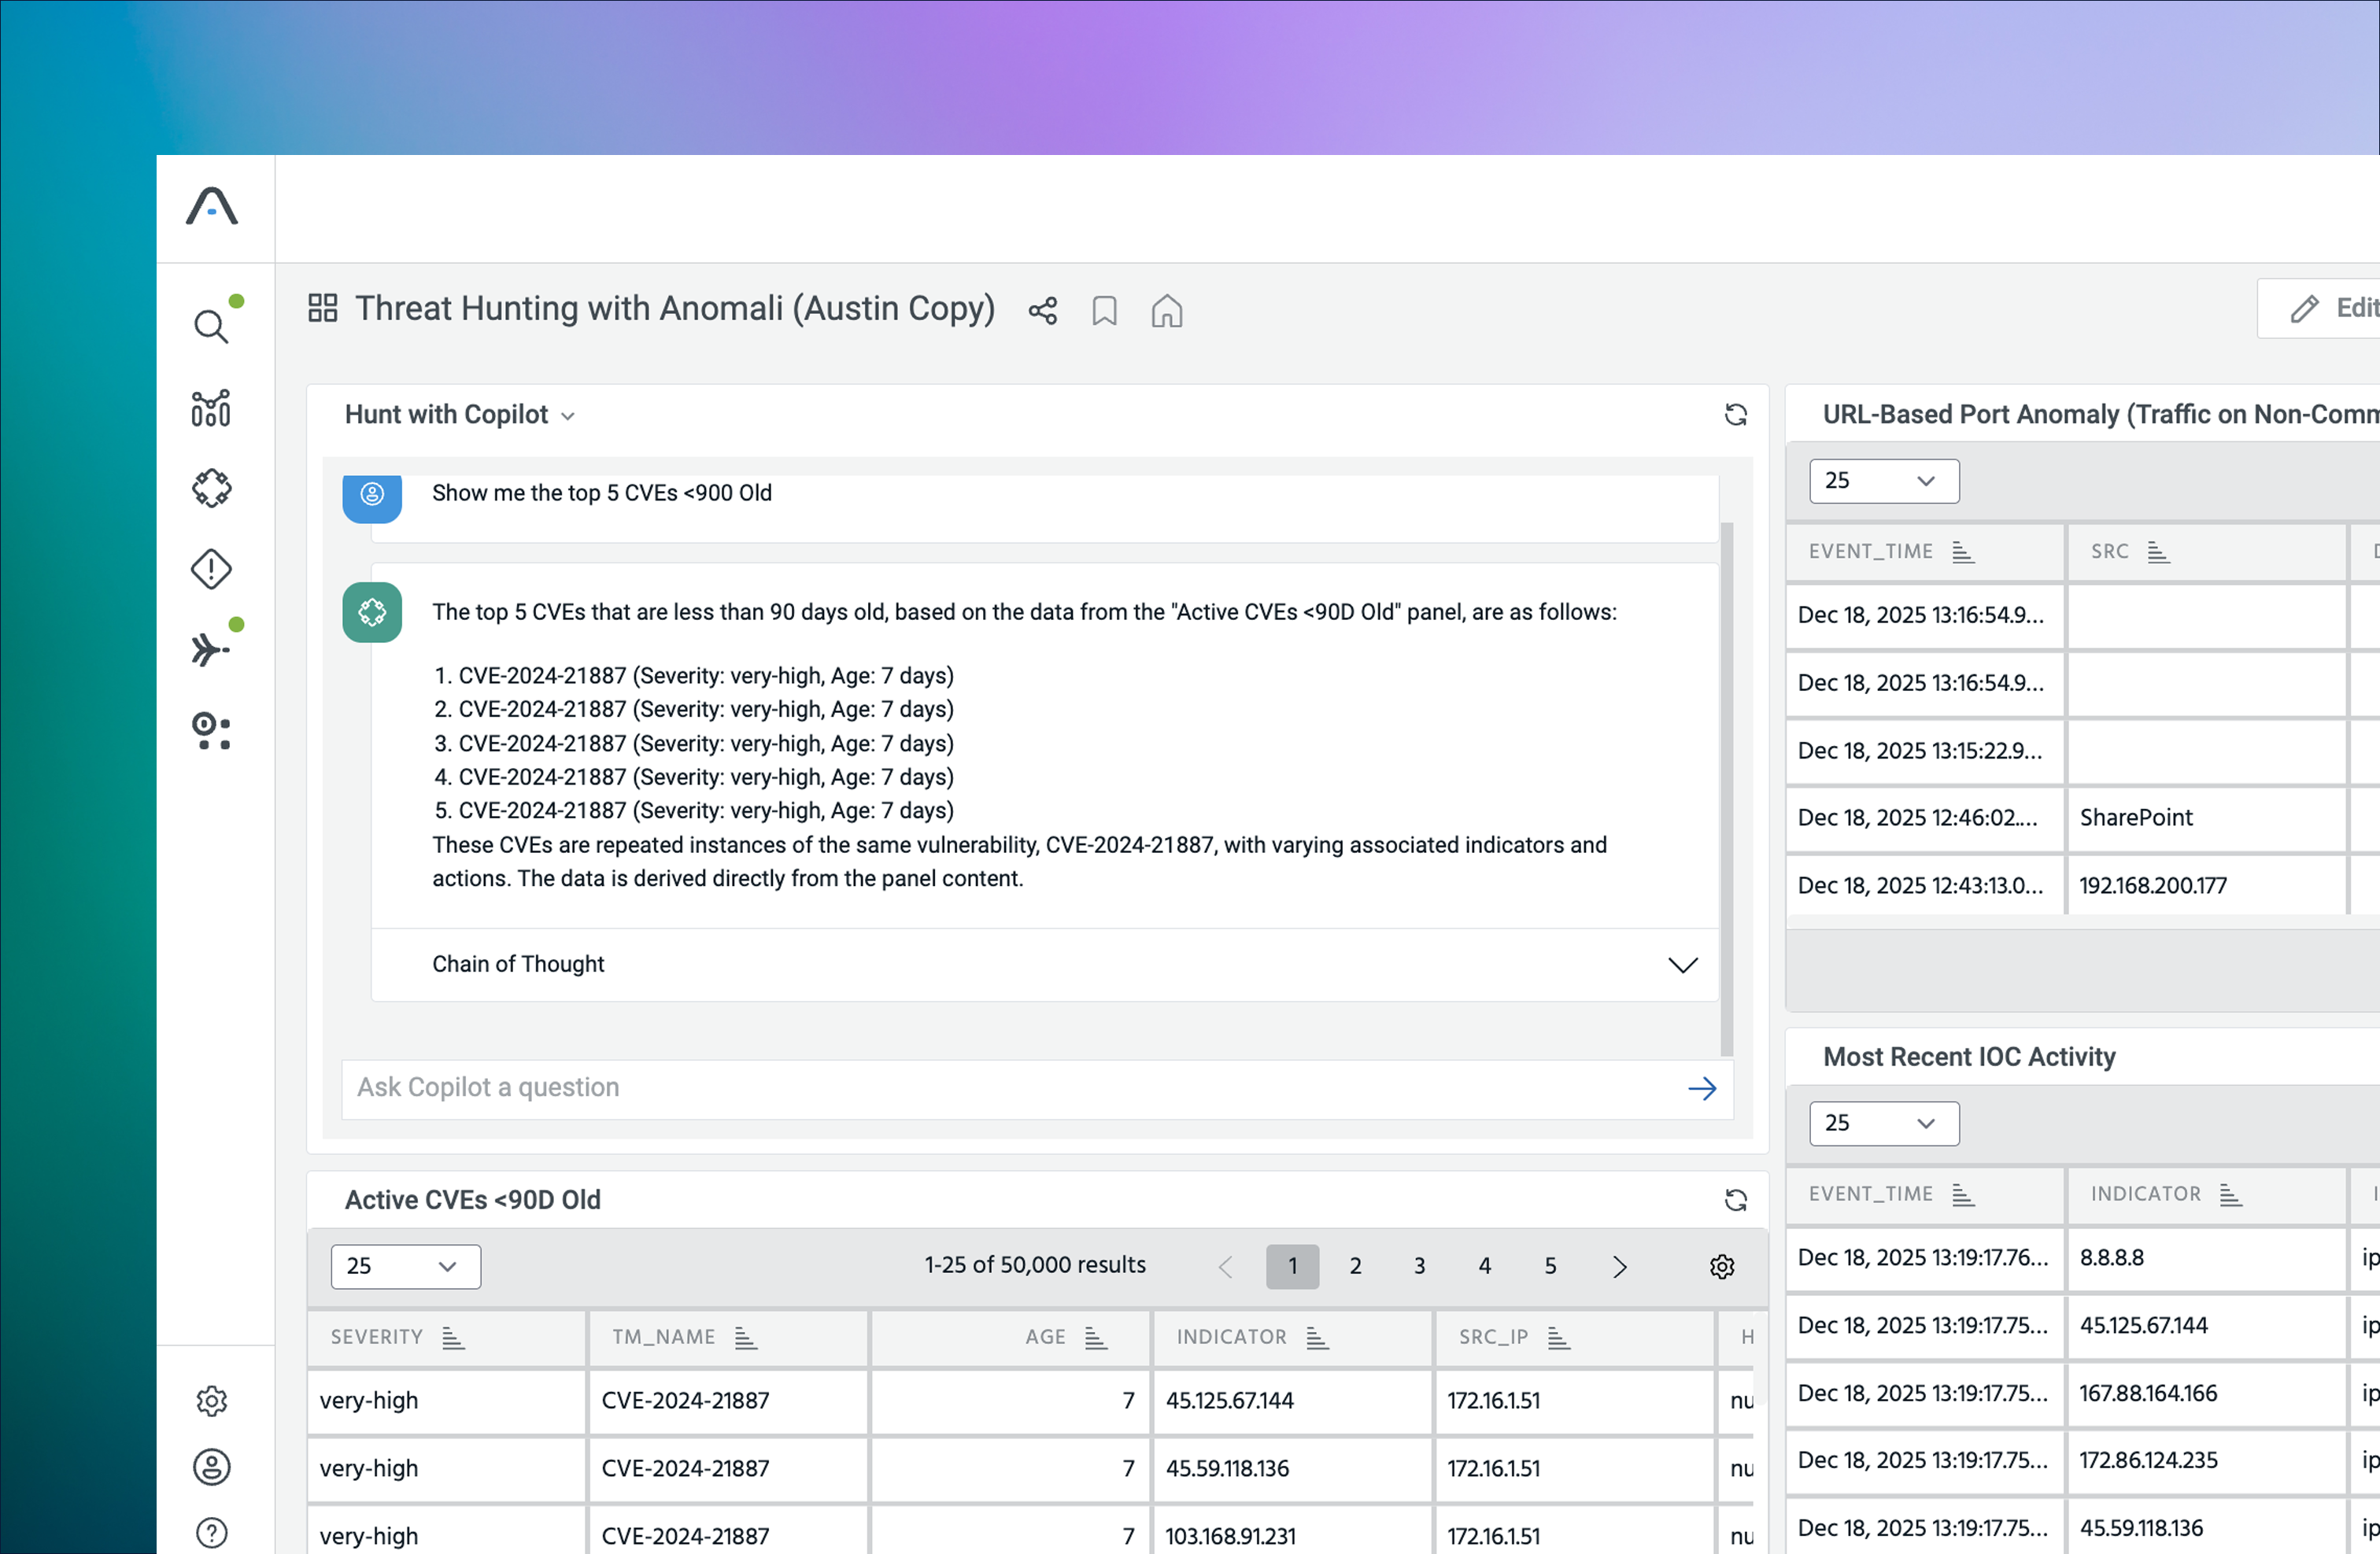Click the Ask Copilot question field
Image resolution: width=2380 pixels, height=1554 pixels.
pos(1000,1088)
